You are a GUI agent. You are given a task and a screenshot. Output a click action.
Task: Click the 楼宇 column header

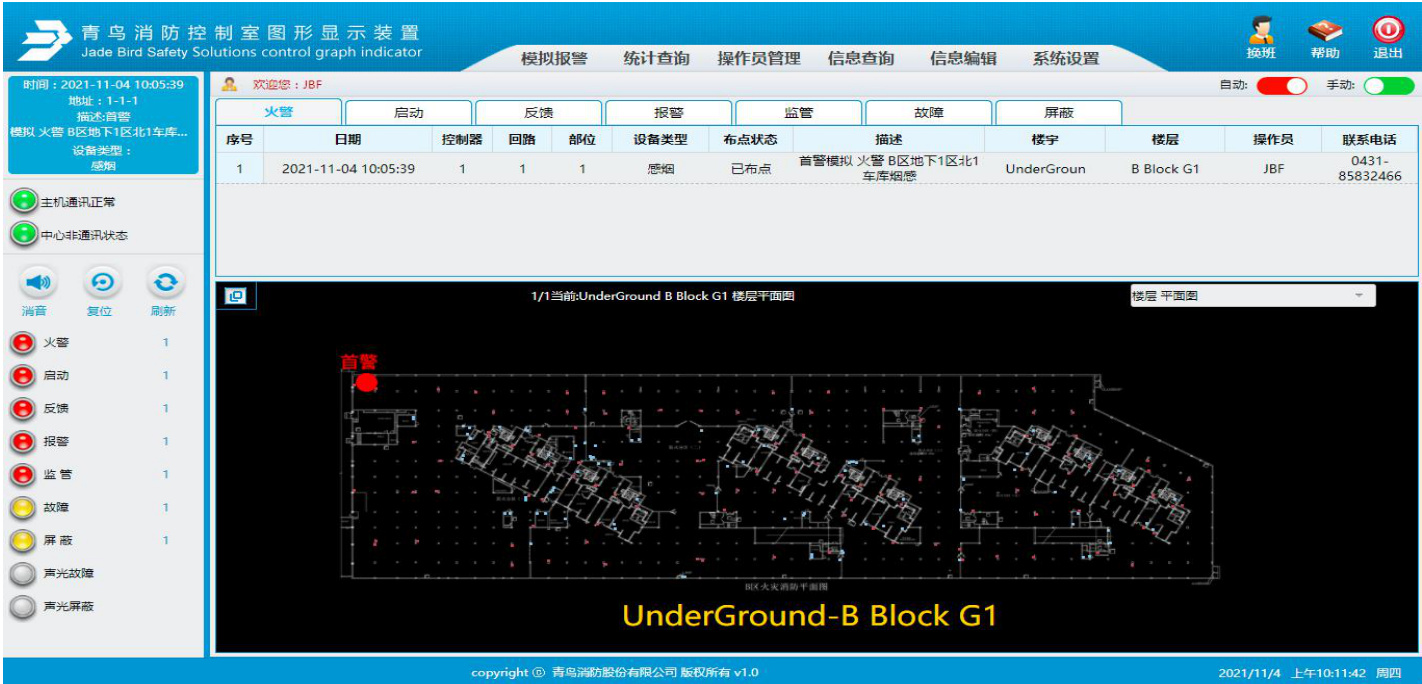coord(1045,139)
